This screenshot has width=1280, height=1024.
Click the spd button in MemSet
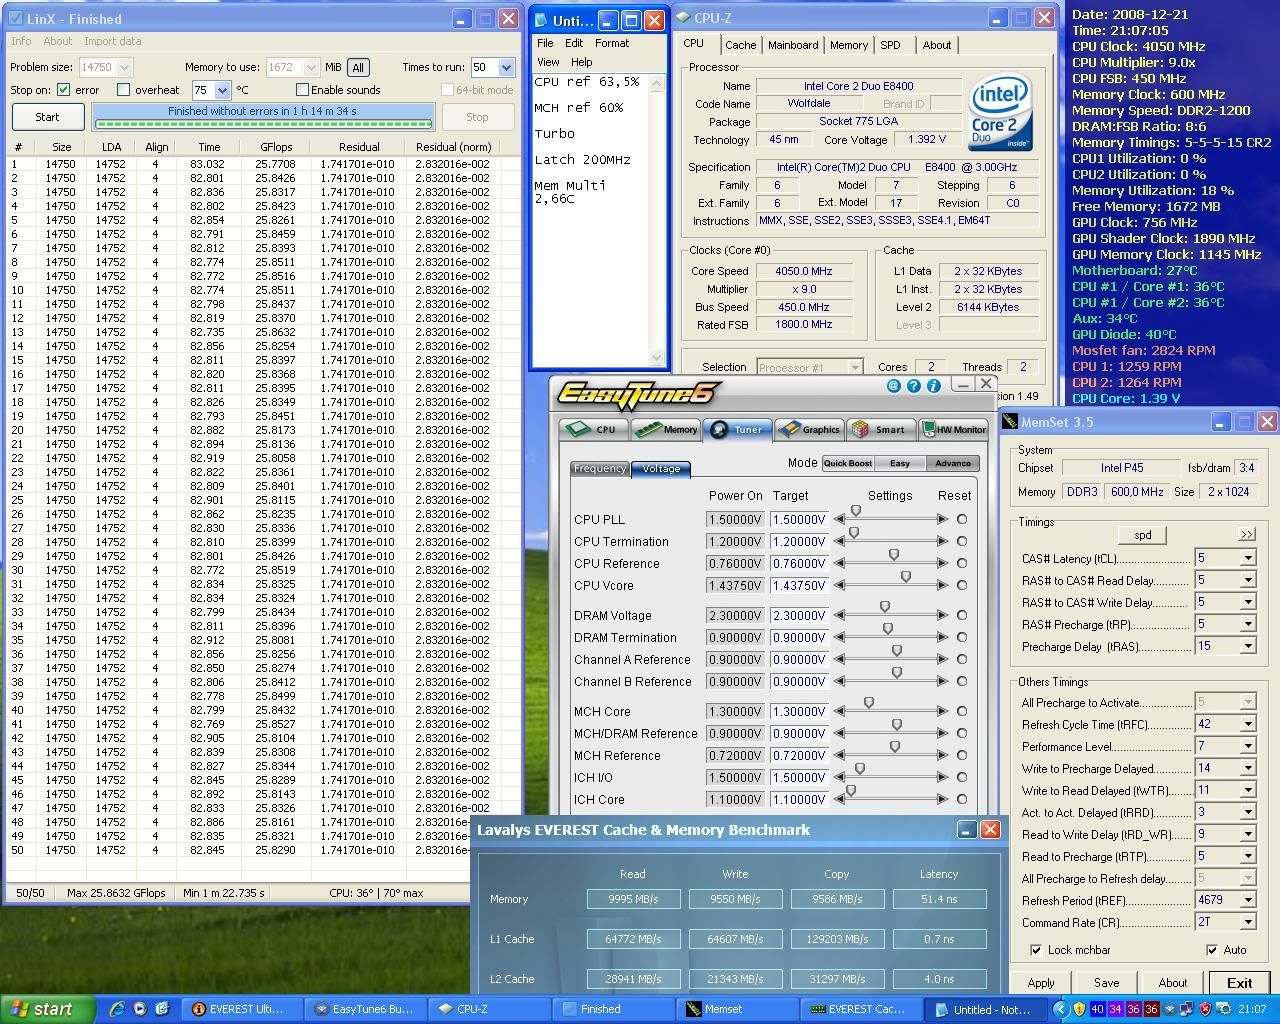[x=1142, y=535]
